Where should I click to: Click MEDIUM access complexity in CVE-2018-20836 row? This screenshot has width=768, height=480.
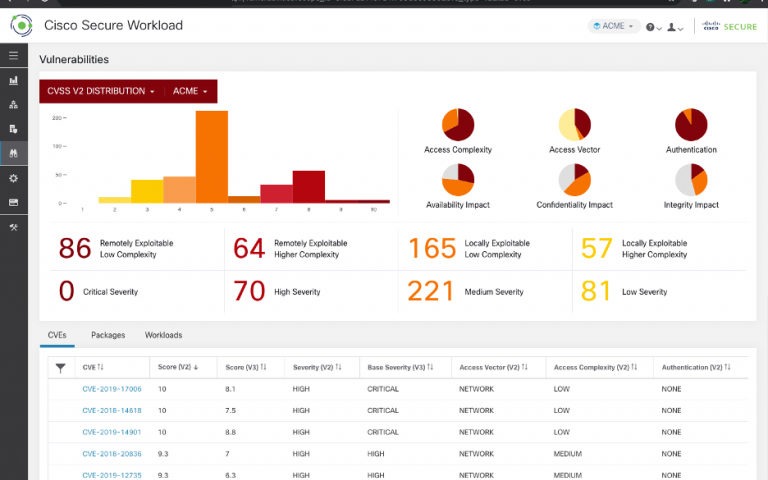pos(568,454)
